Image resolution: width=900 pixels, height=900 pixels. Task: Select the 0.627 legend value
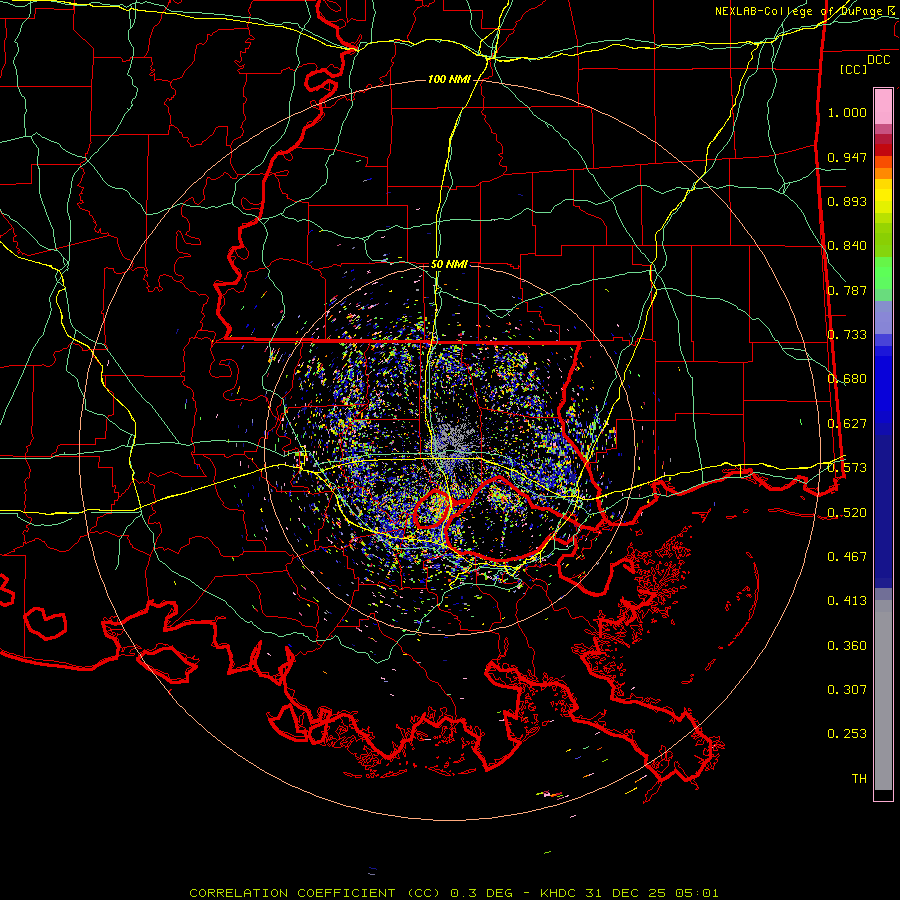pos(847,424)
